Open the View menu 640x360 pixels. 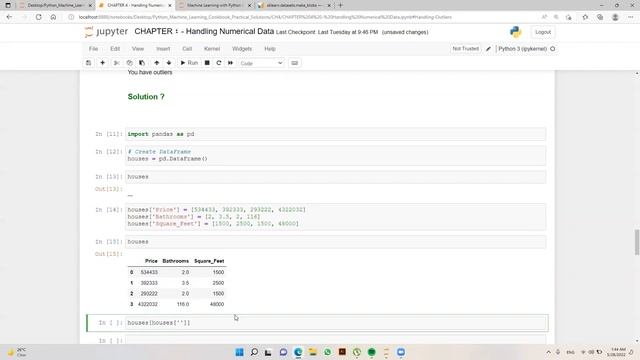pos(138,49)
